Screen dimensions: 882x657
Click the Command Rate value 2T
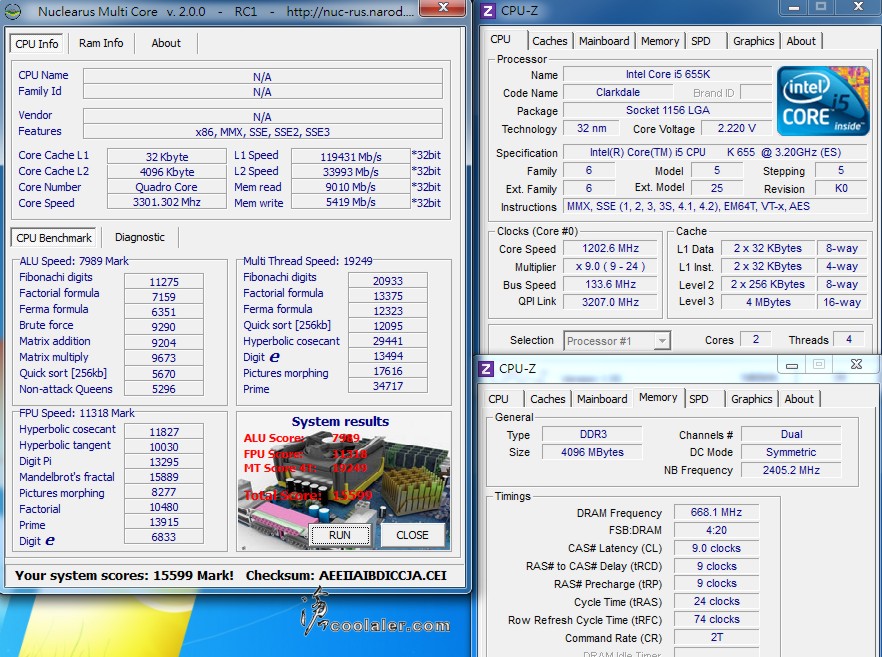click(x=716, y=637)
